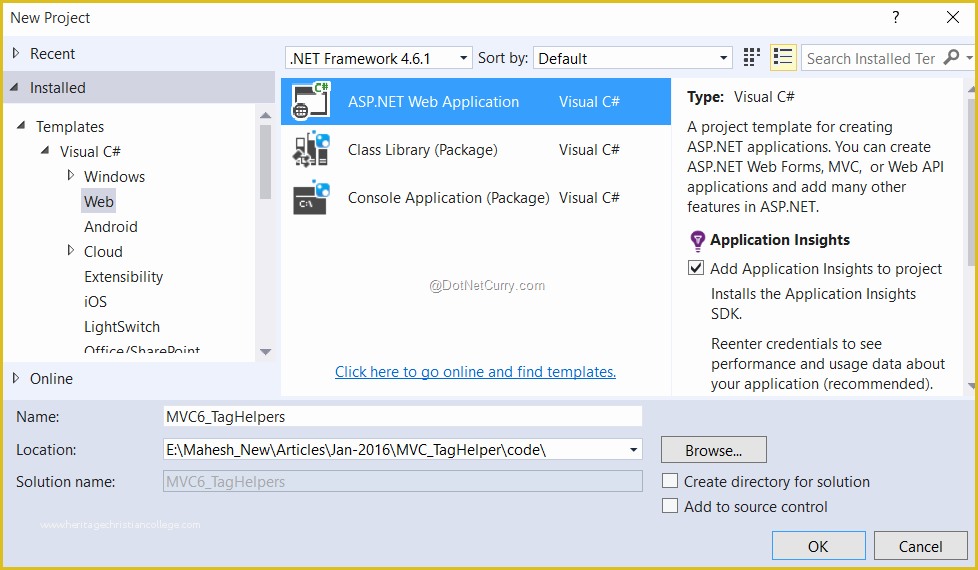Click the Installed heading label
Image resolution: width=978 pixels, height=570 pixels.
(57, 87)
